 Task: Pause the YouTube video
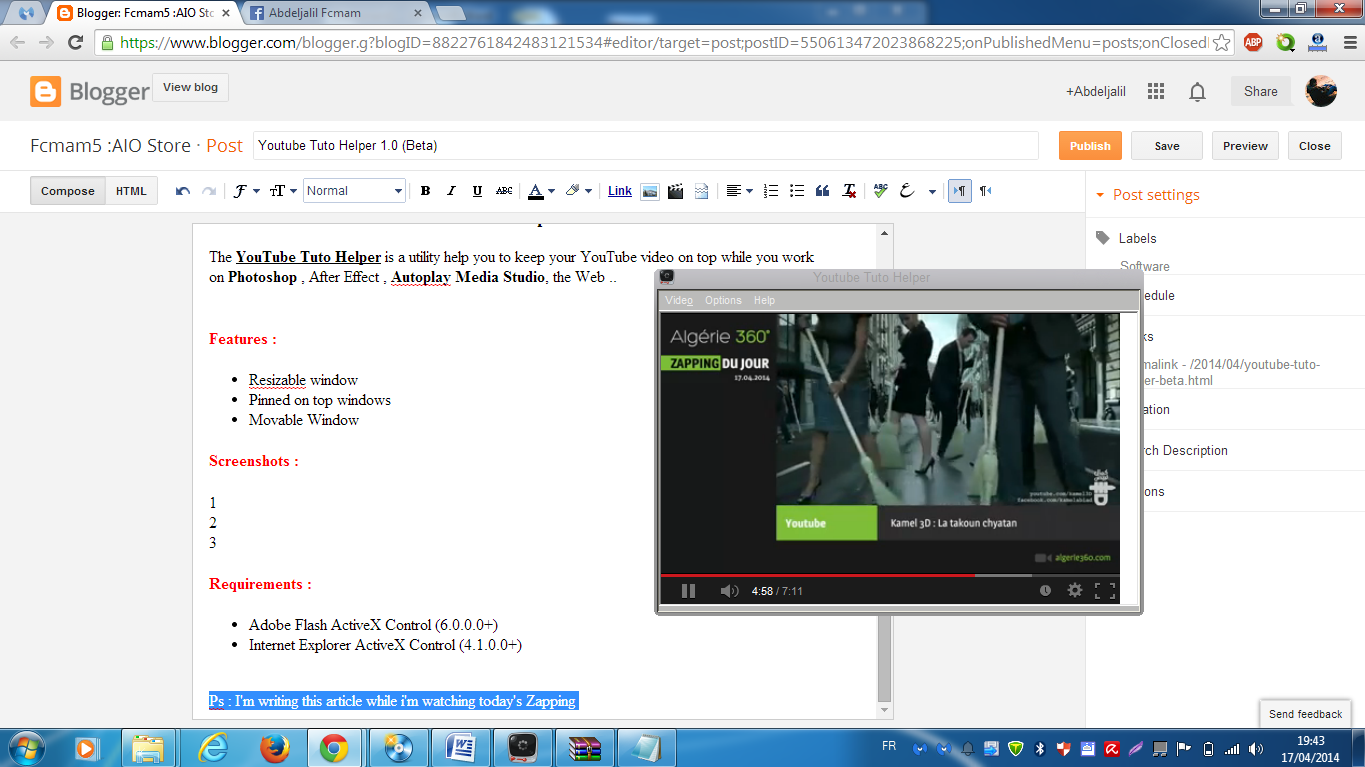[688, 591]
